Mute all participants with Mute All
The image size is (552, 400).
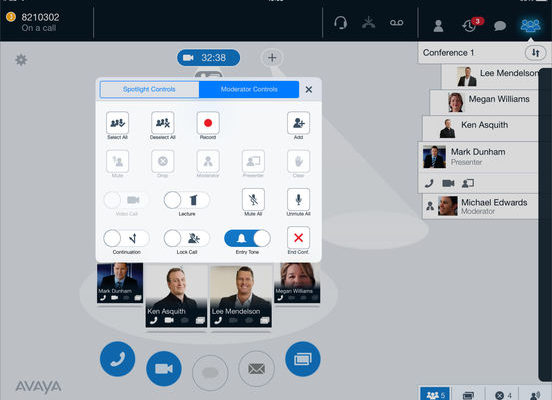point(253,200)
